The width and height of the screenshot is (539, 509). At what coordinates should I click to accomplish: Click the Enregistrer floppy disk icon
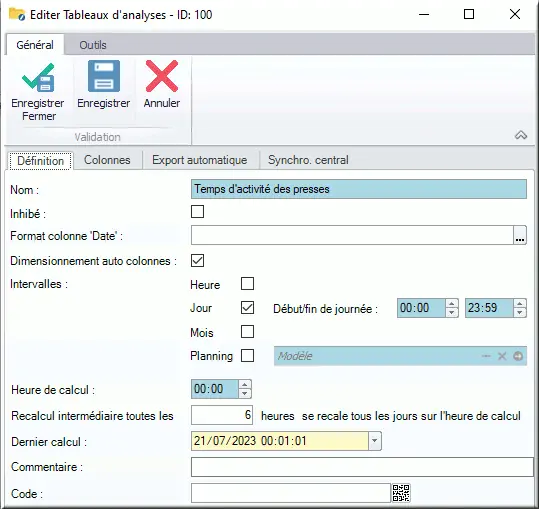(x=103, y=76)
